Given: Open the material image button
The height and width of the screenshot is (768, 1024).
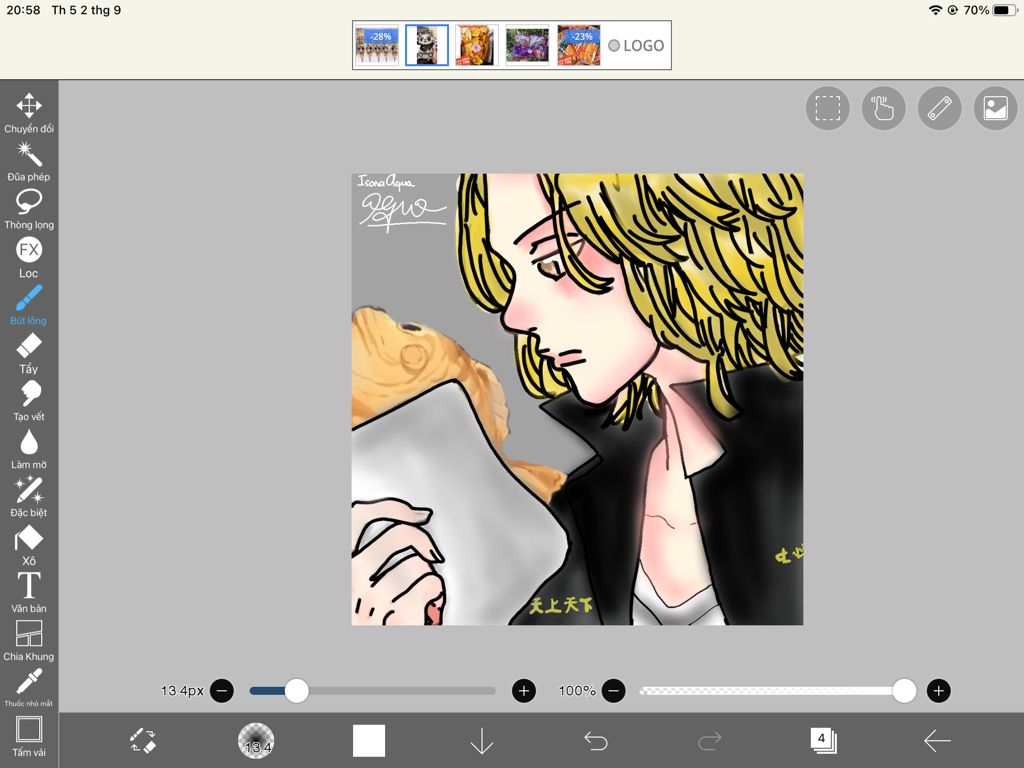Looking at the screenshot, I should [x=995, y=108].
